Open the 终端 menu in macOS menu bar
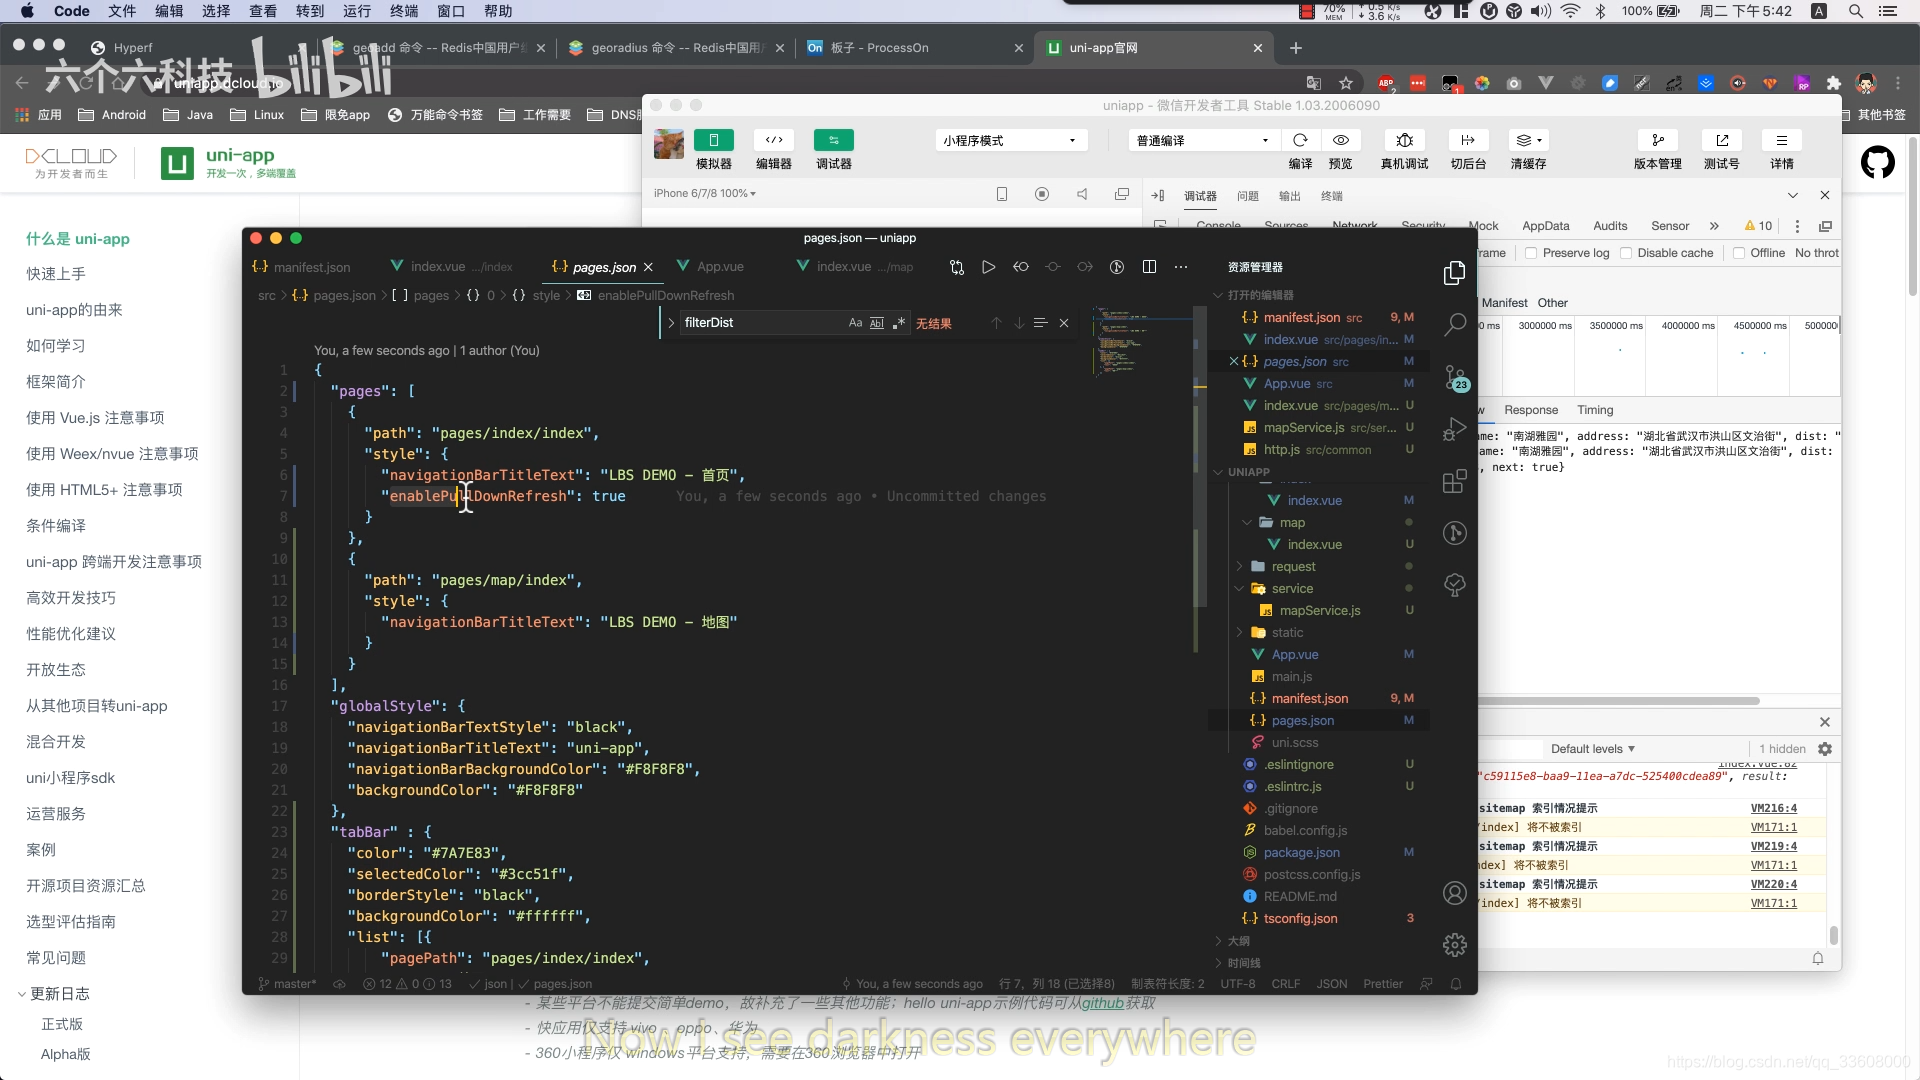 tap(404, 11)
